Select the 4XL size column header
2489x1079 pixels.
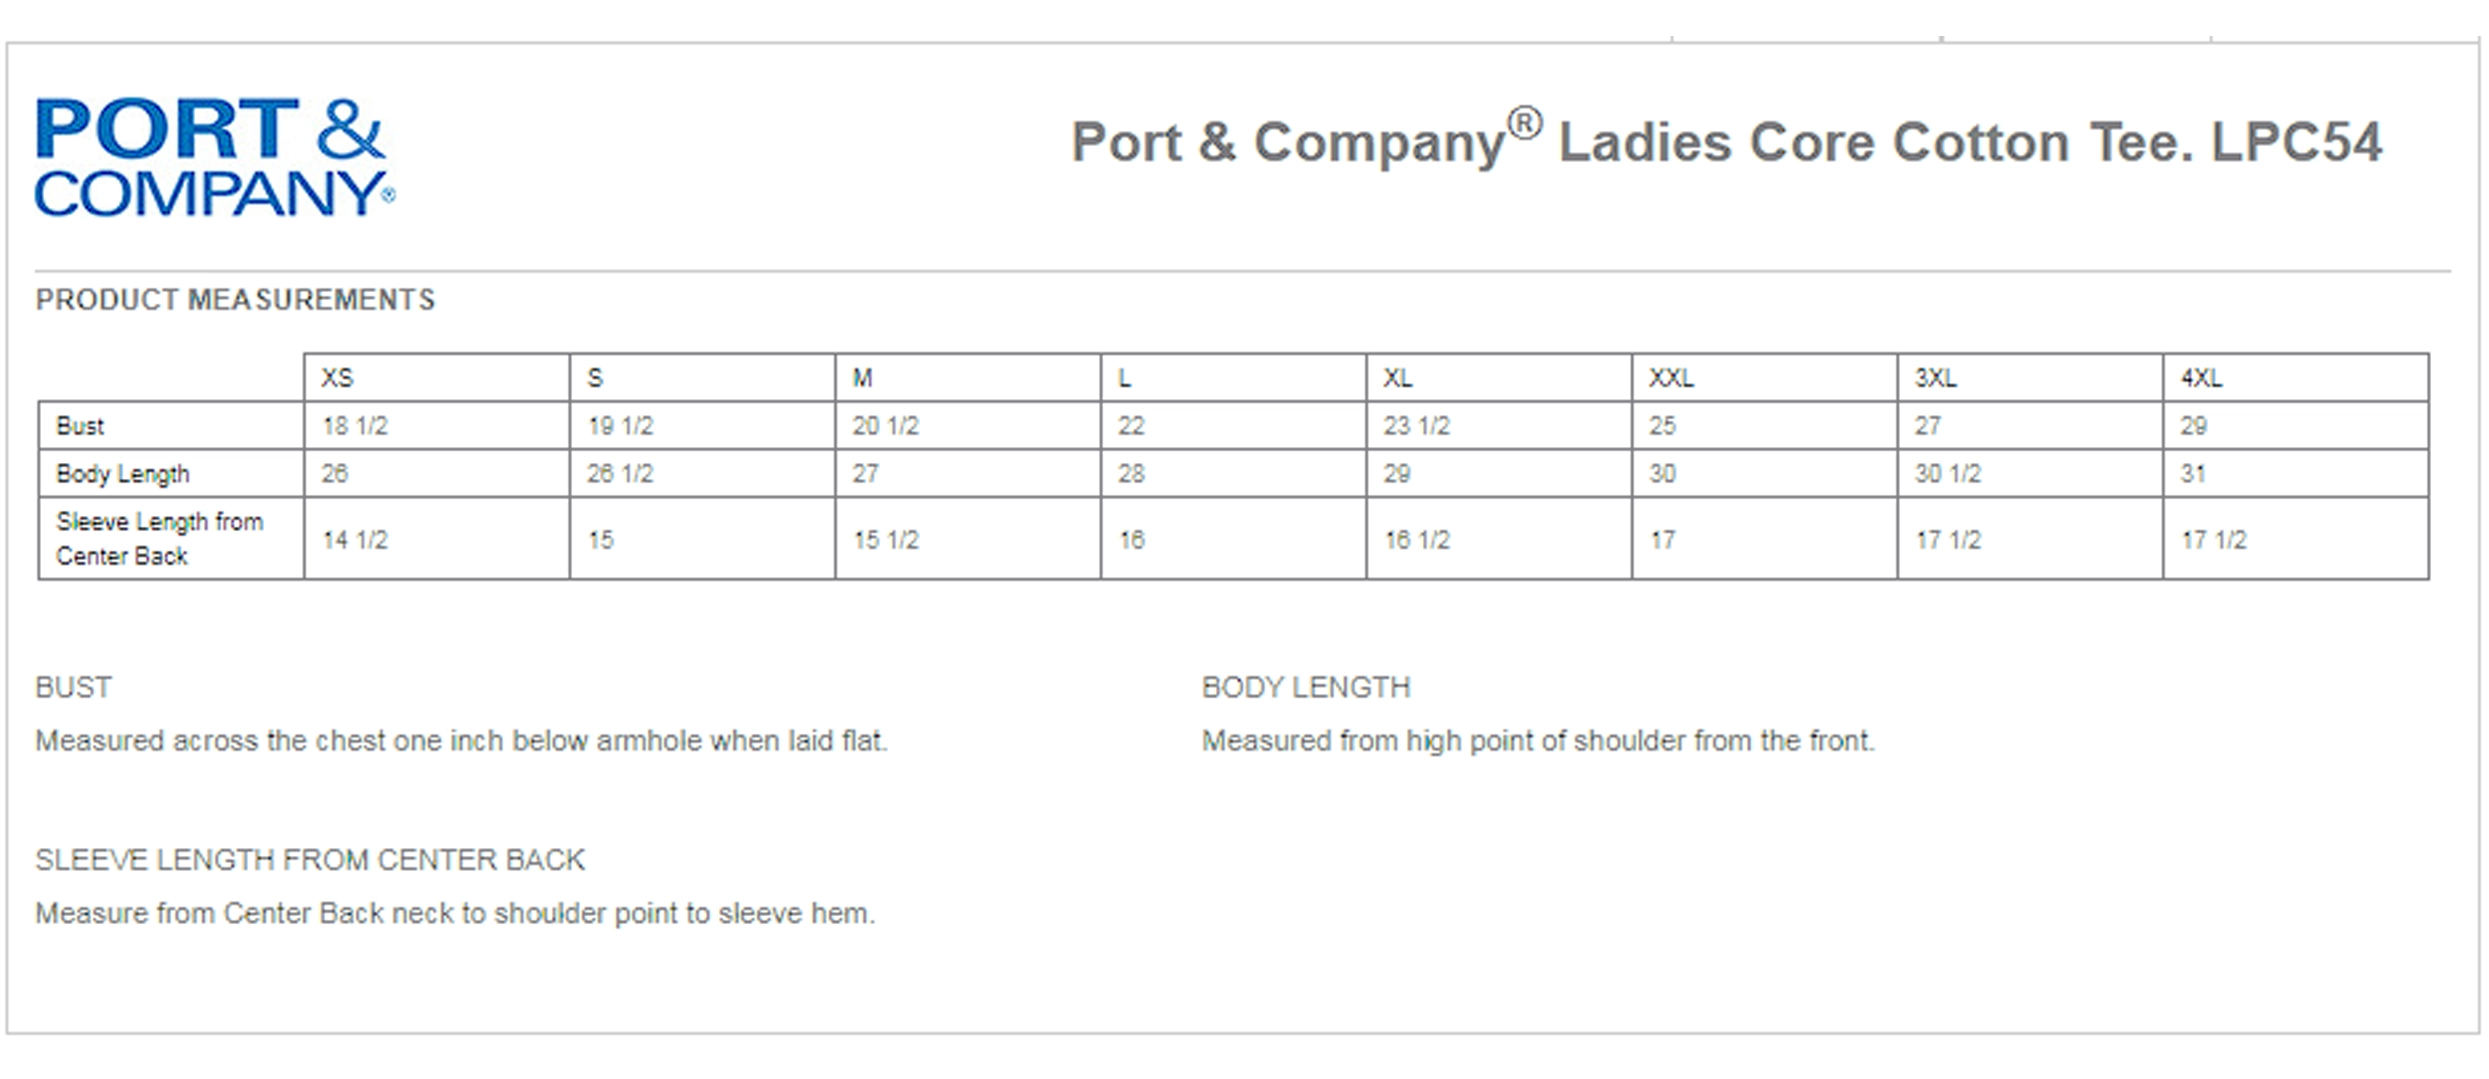tap(2201, 378)
